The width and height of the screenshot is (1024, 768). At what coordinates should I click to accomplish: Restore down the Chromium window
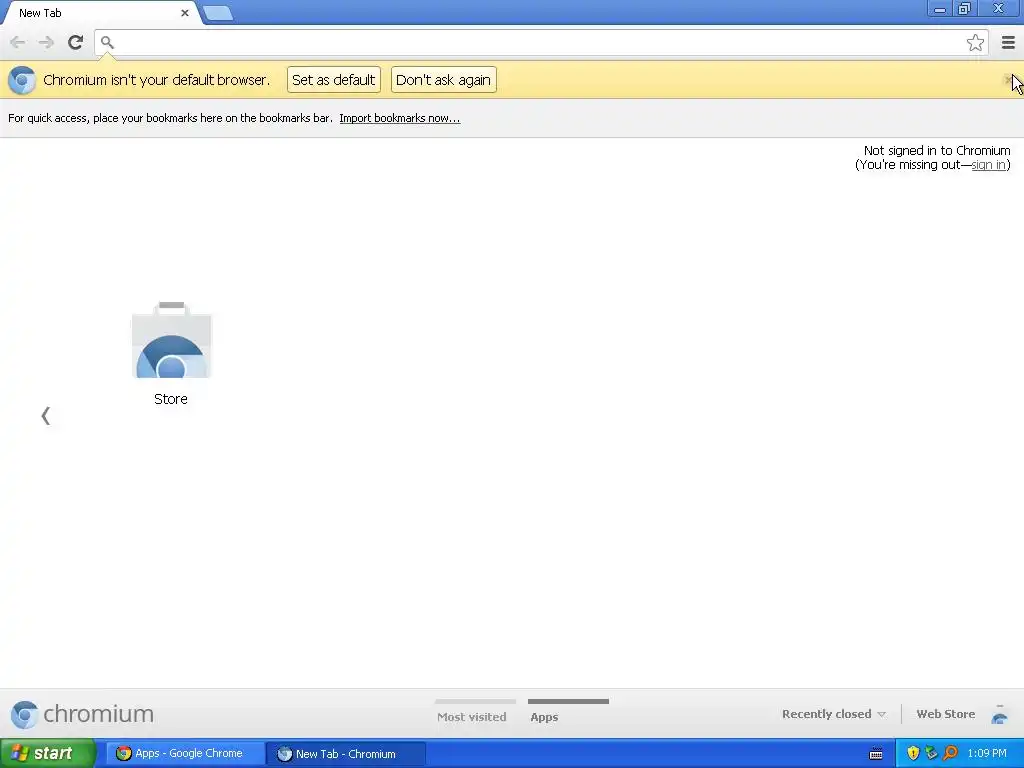point(964,8)
